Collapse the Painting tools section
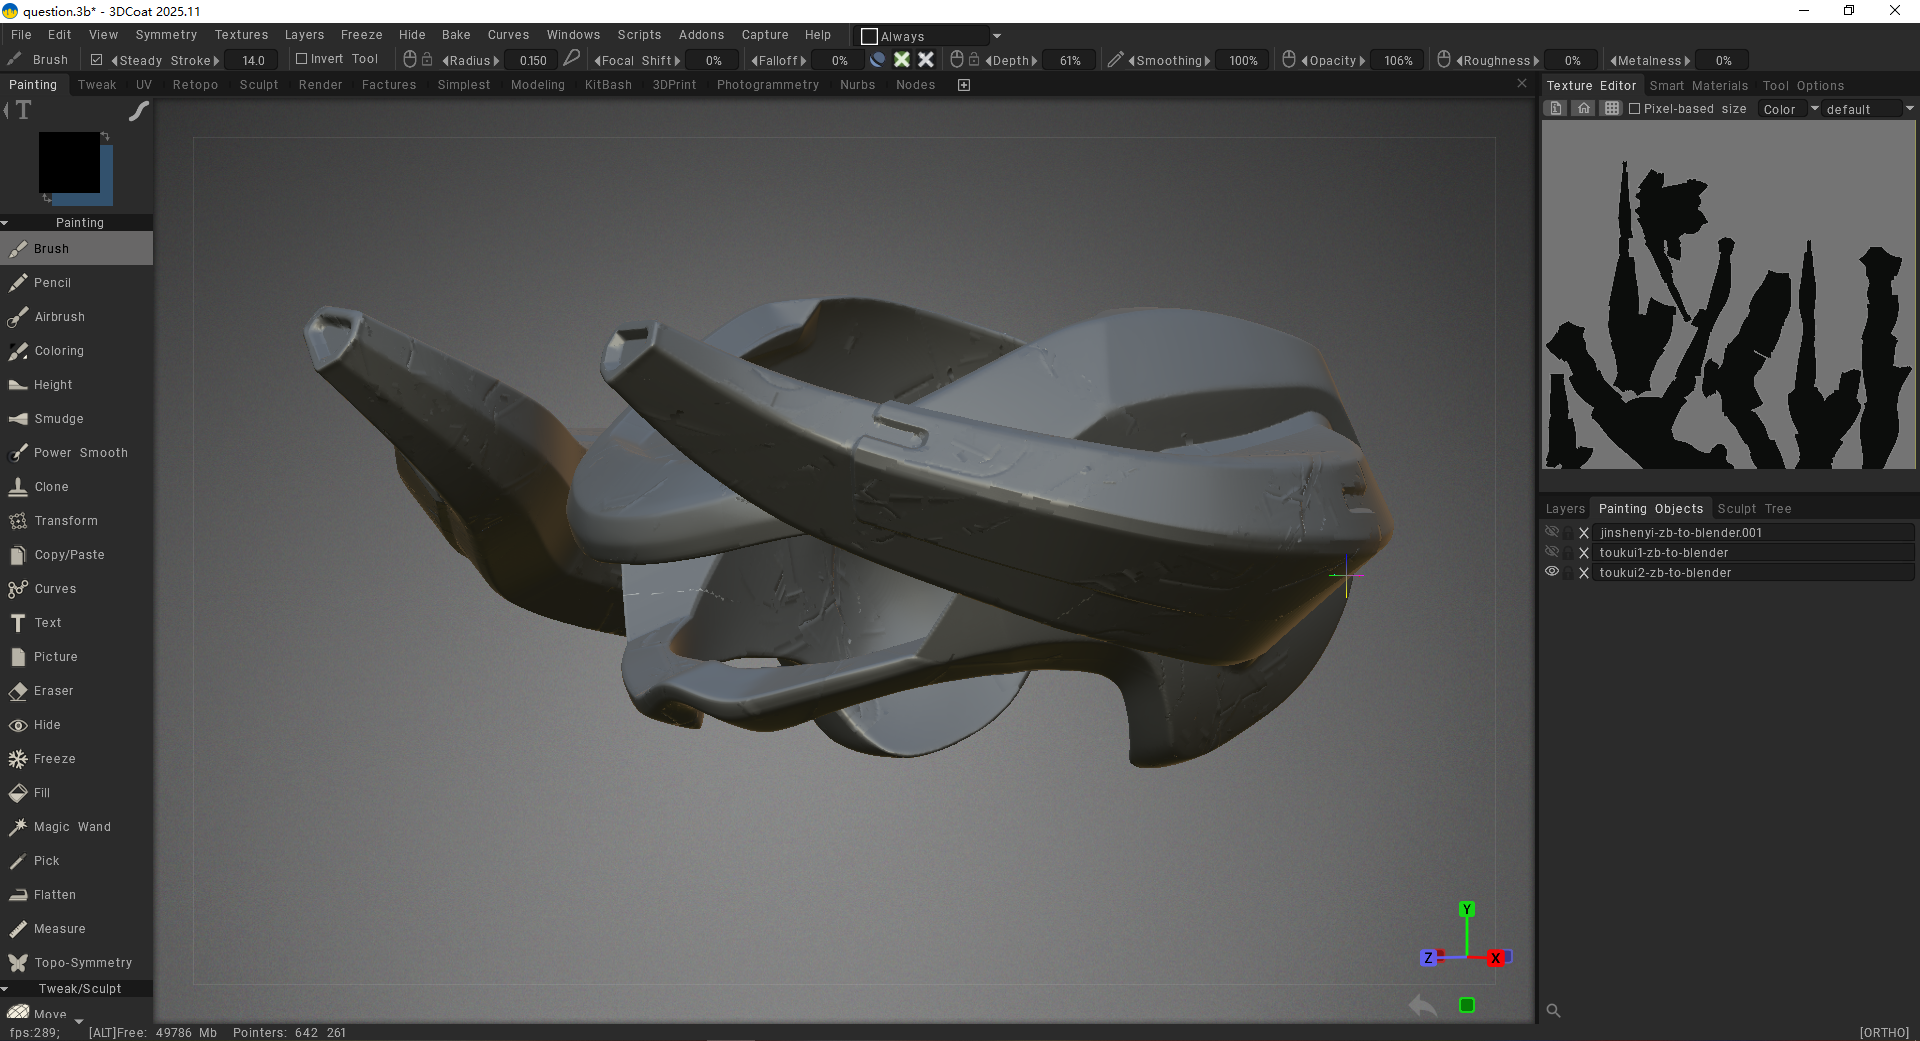The width and height of the screenshot is (1920, 1041). click(x=6, y=223)
